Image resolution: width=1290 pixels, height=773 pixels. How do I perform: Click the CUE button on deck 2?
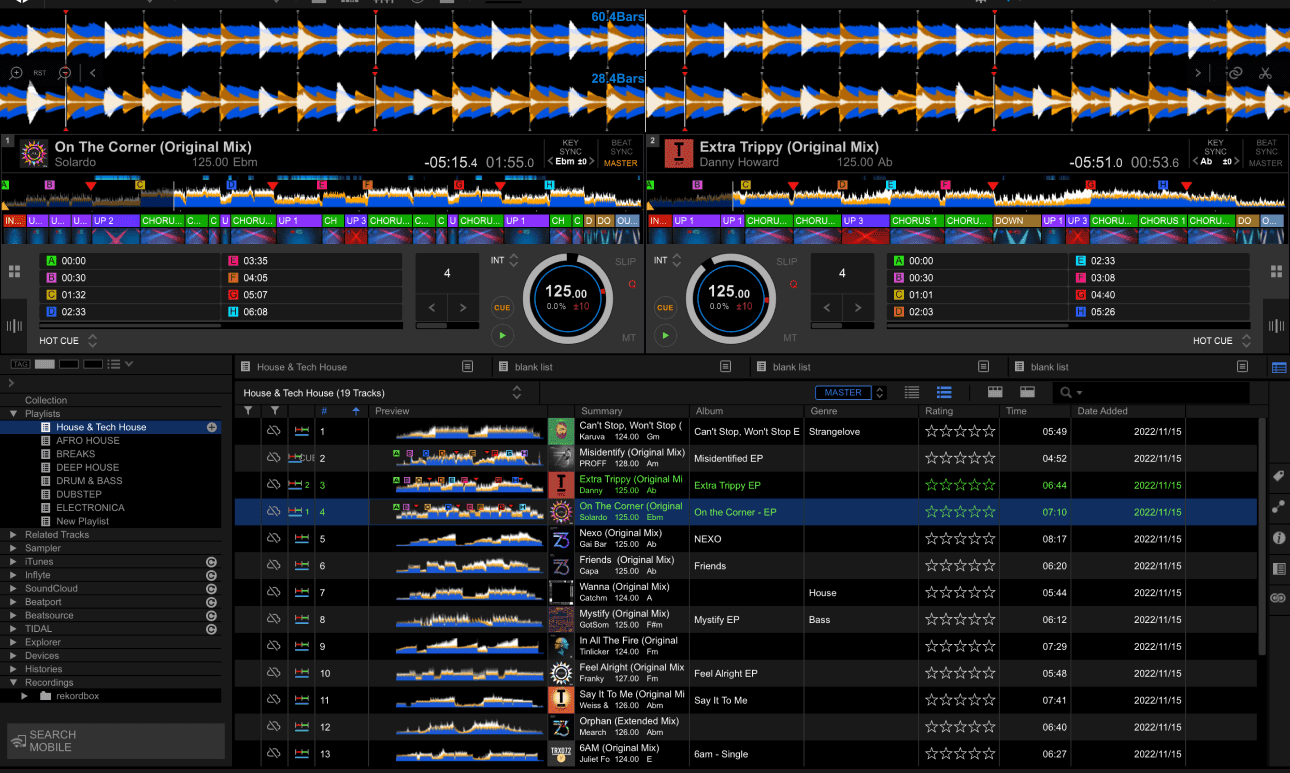tap(665, 308)
